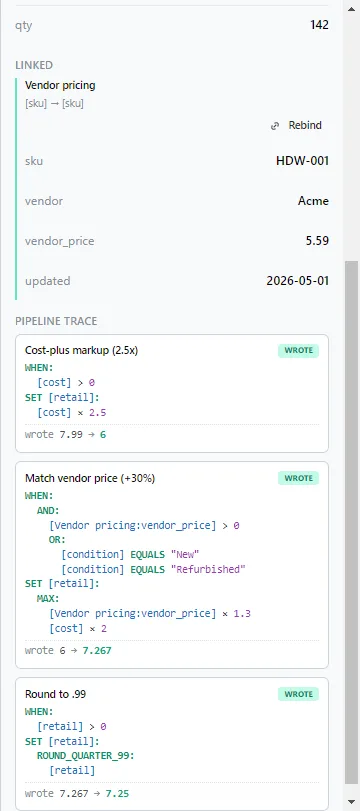Select the updated field label
The image size is (360, 811).
pos(48,281)
